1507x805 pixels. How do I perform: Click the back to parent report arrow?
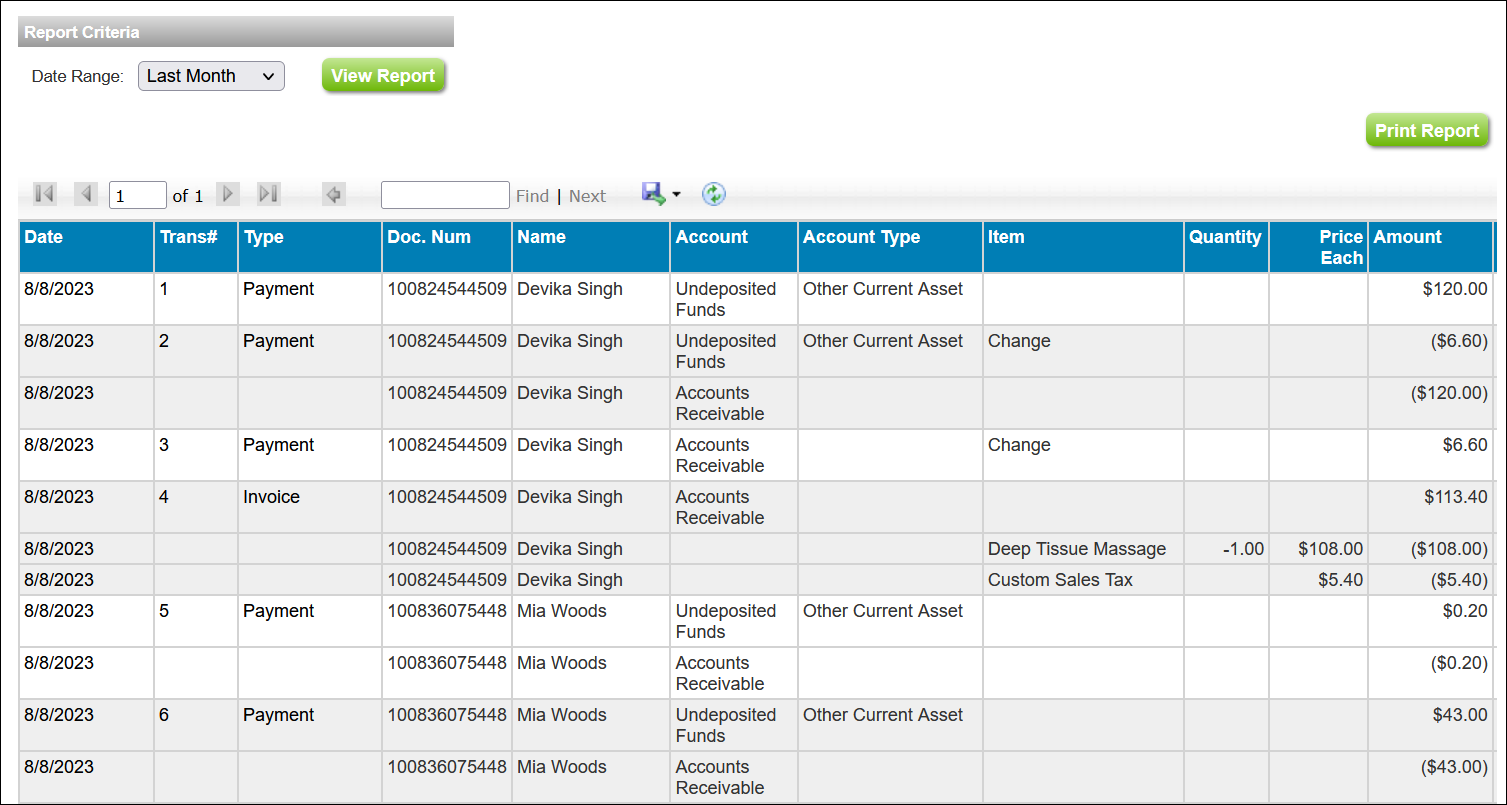point(333,194)
